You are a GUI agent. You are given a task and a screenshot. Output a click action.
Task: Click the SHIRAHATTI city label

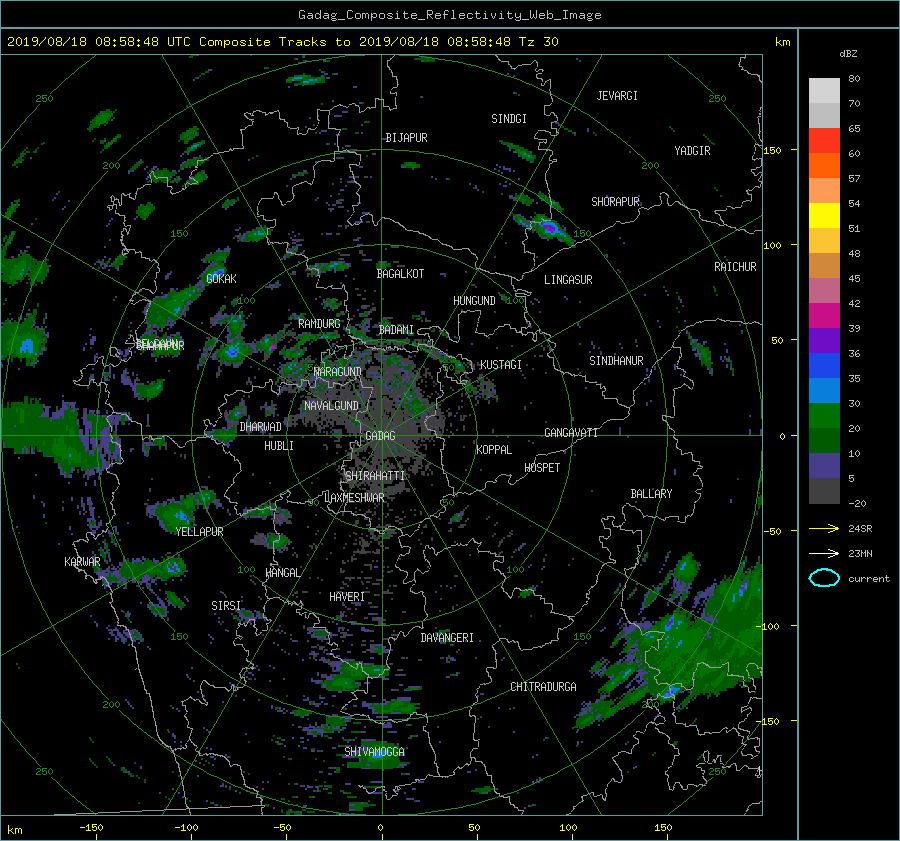pyautogui.click(x=375, y=476)
